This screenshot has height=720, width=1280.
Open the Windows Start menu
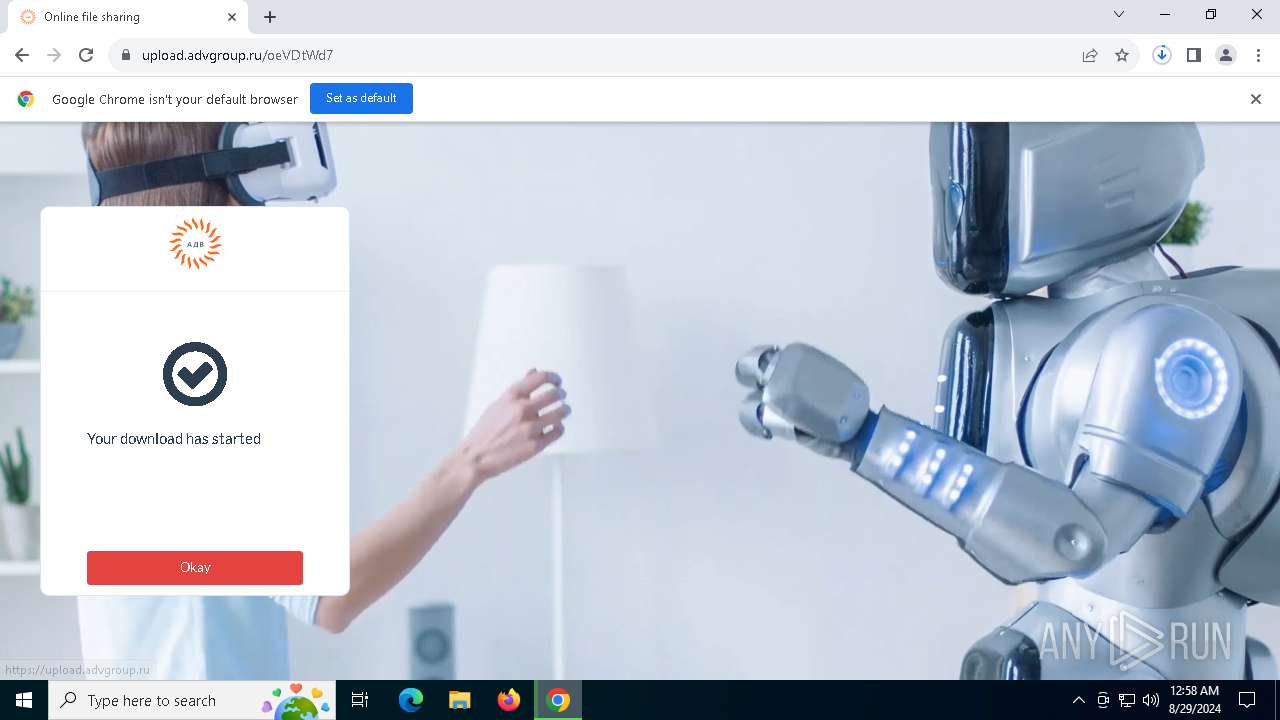24,700
